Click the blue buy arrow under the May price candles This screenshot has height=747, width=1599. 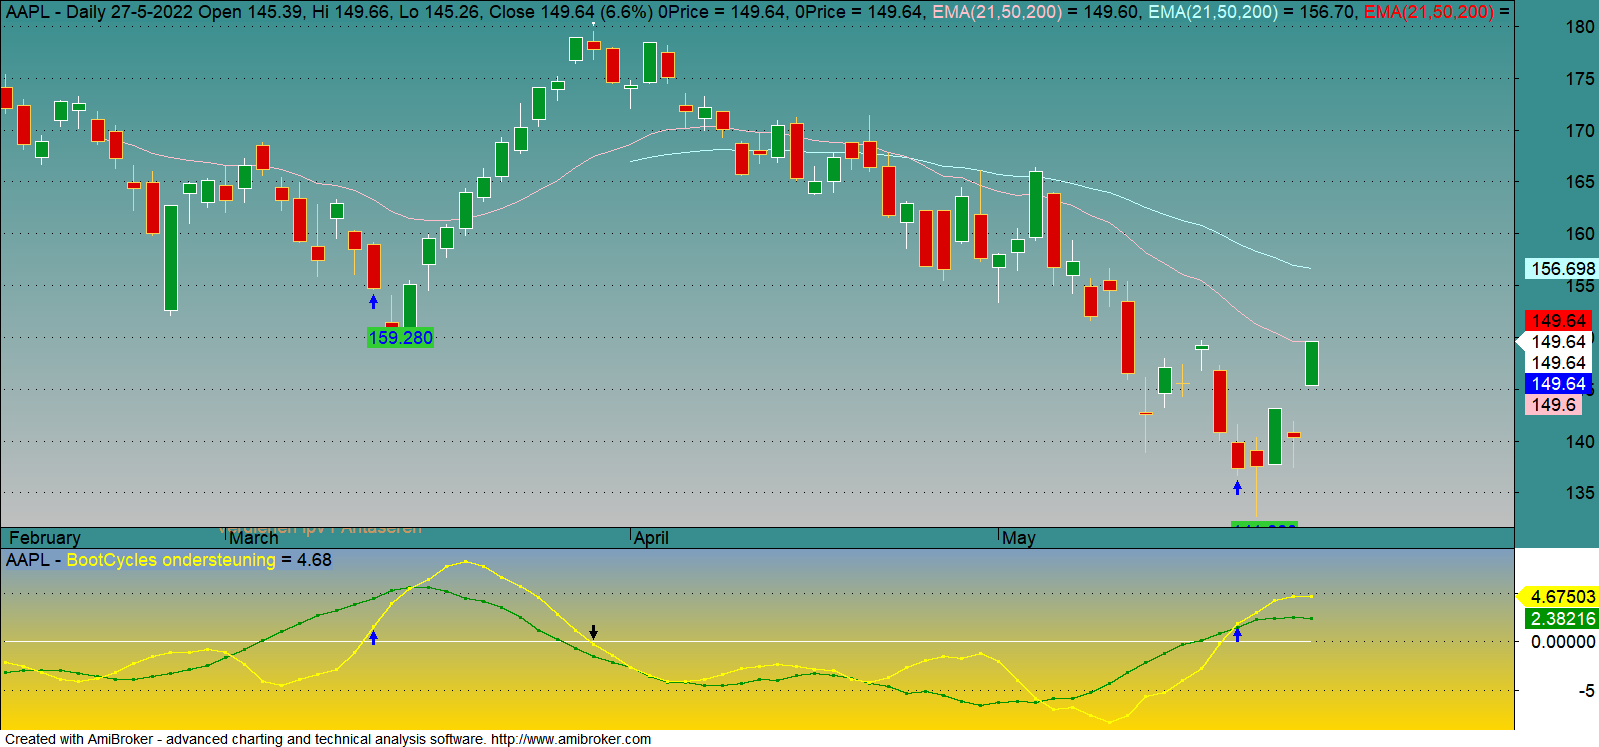1237,487
